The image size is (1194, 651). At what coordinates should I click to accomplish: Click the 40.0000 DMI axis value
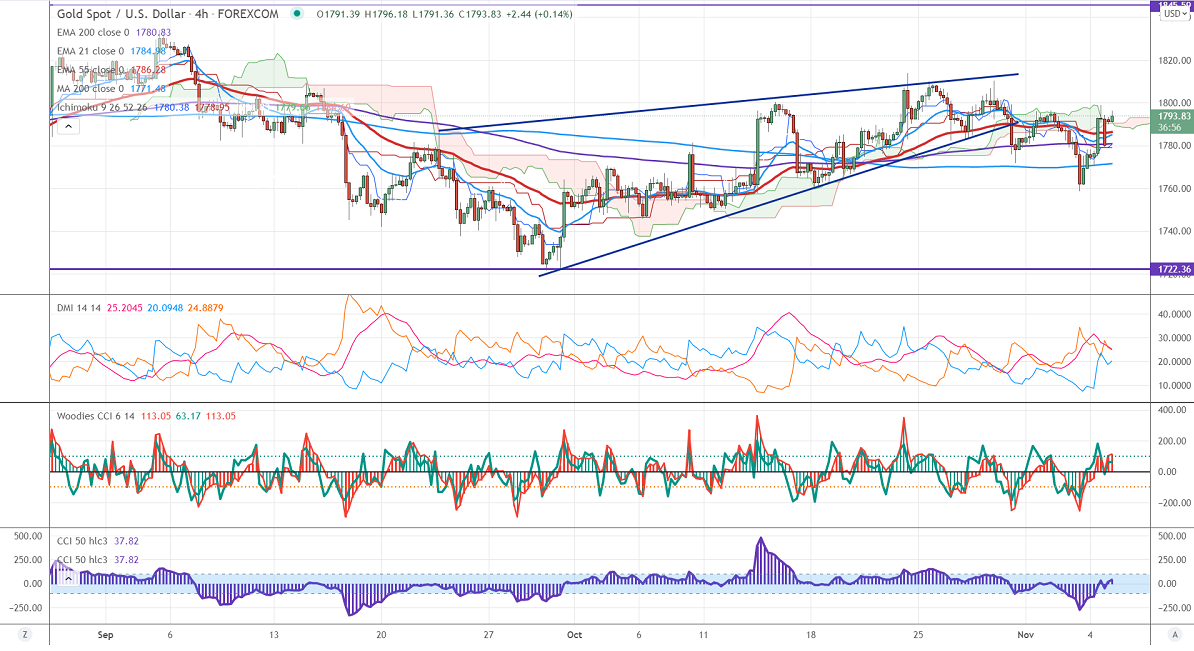coord(1174,314)
